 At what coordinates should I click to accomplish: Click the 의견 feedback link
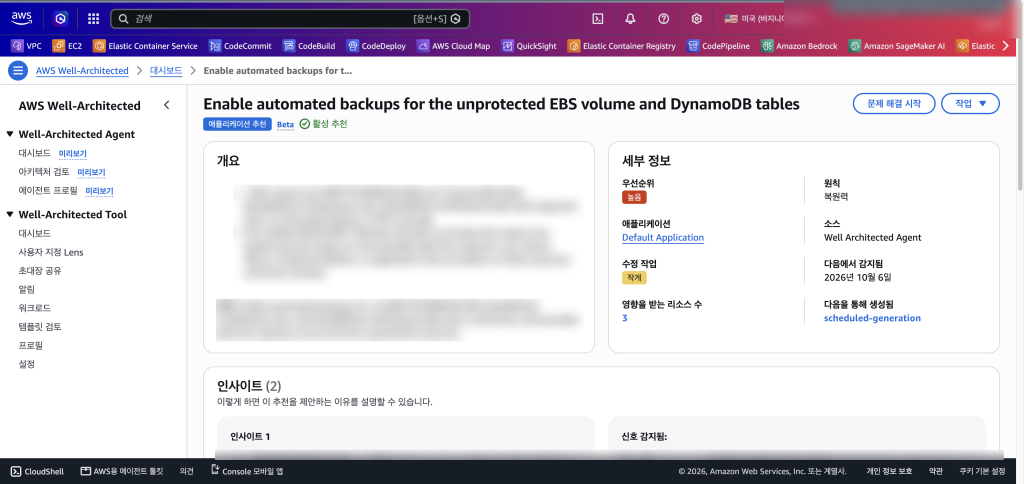(187, 471)
